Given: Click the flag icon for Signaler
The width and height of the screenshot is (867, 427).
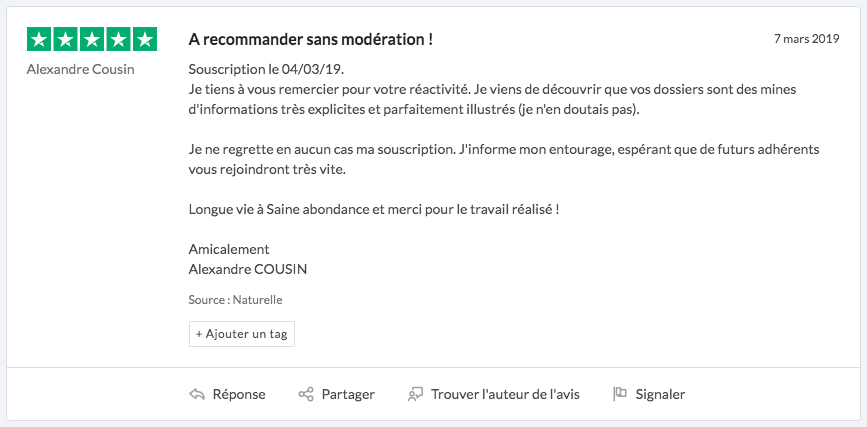Looking at the screenshot, I should [619, 394].
